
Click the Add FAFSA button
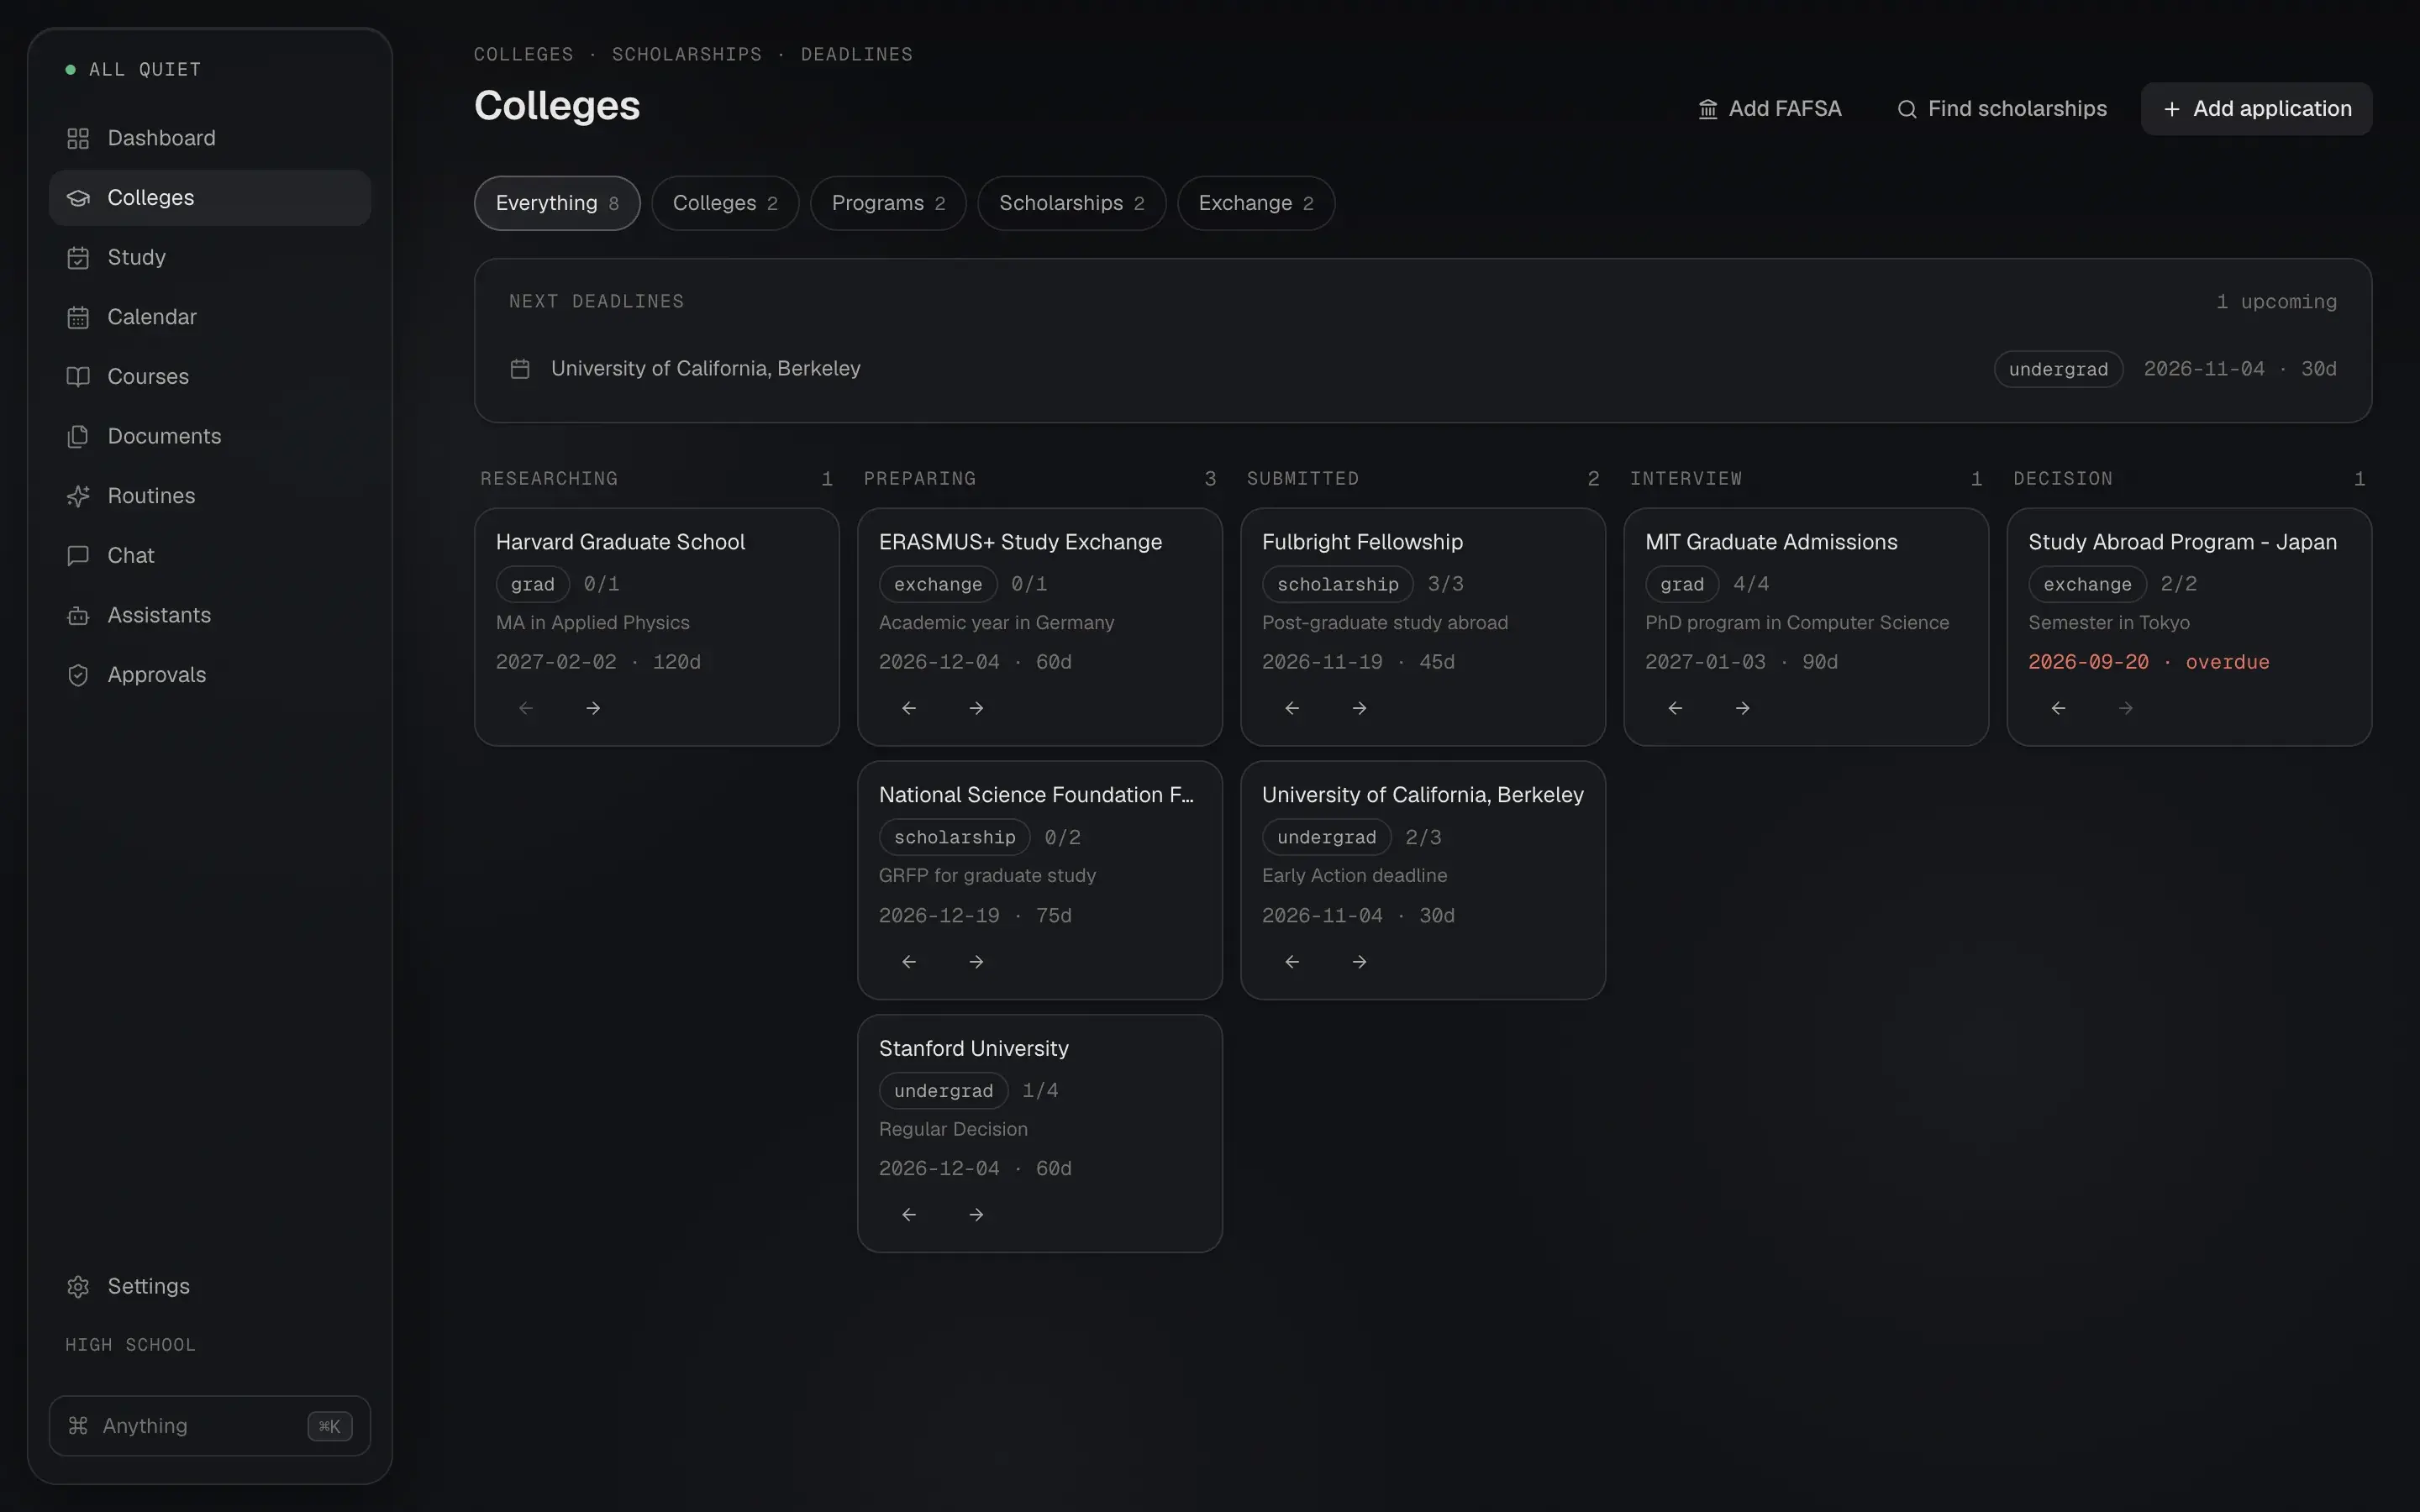pyautogui.click(x=1770, y=108)
